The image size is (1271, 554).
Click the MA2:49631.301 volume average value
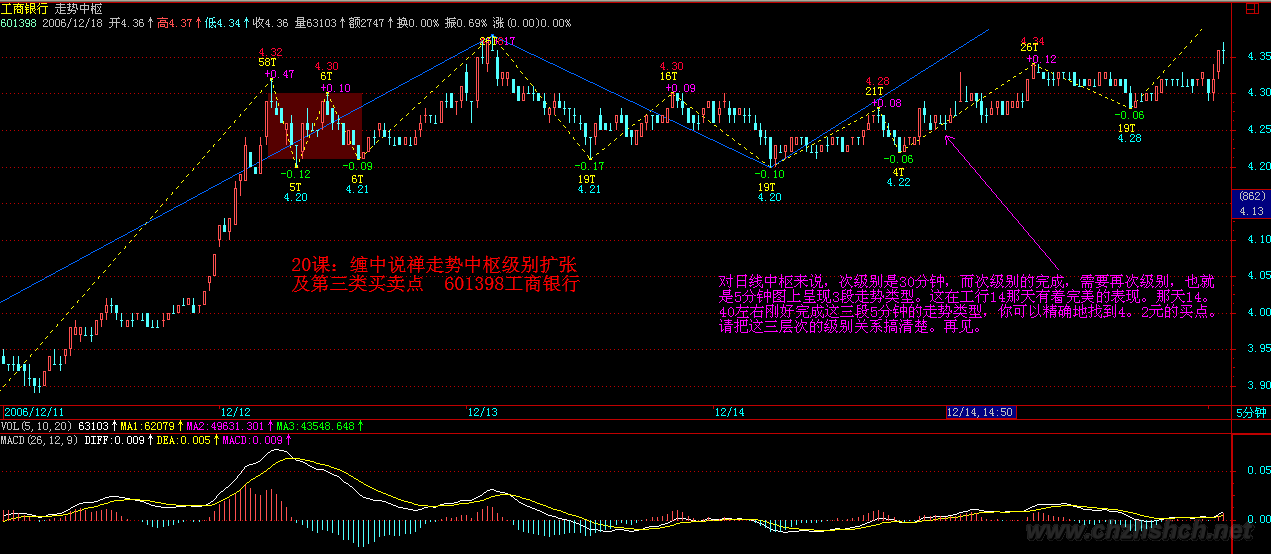(x=224, y=426)
